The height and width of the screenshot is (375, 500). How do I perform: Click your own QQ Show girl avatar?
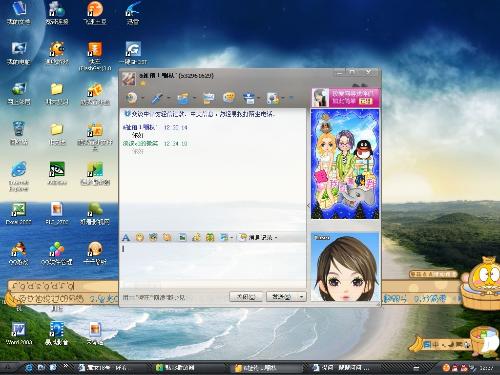click(x=345, y=267)
